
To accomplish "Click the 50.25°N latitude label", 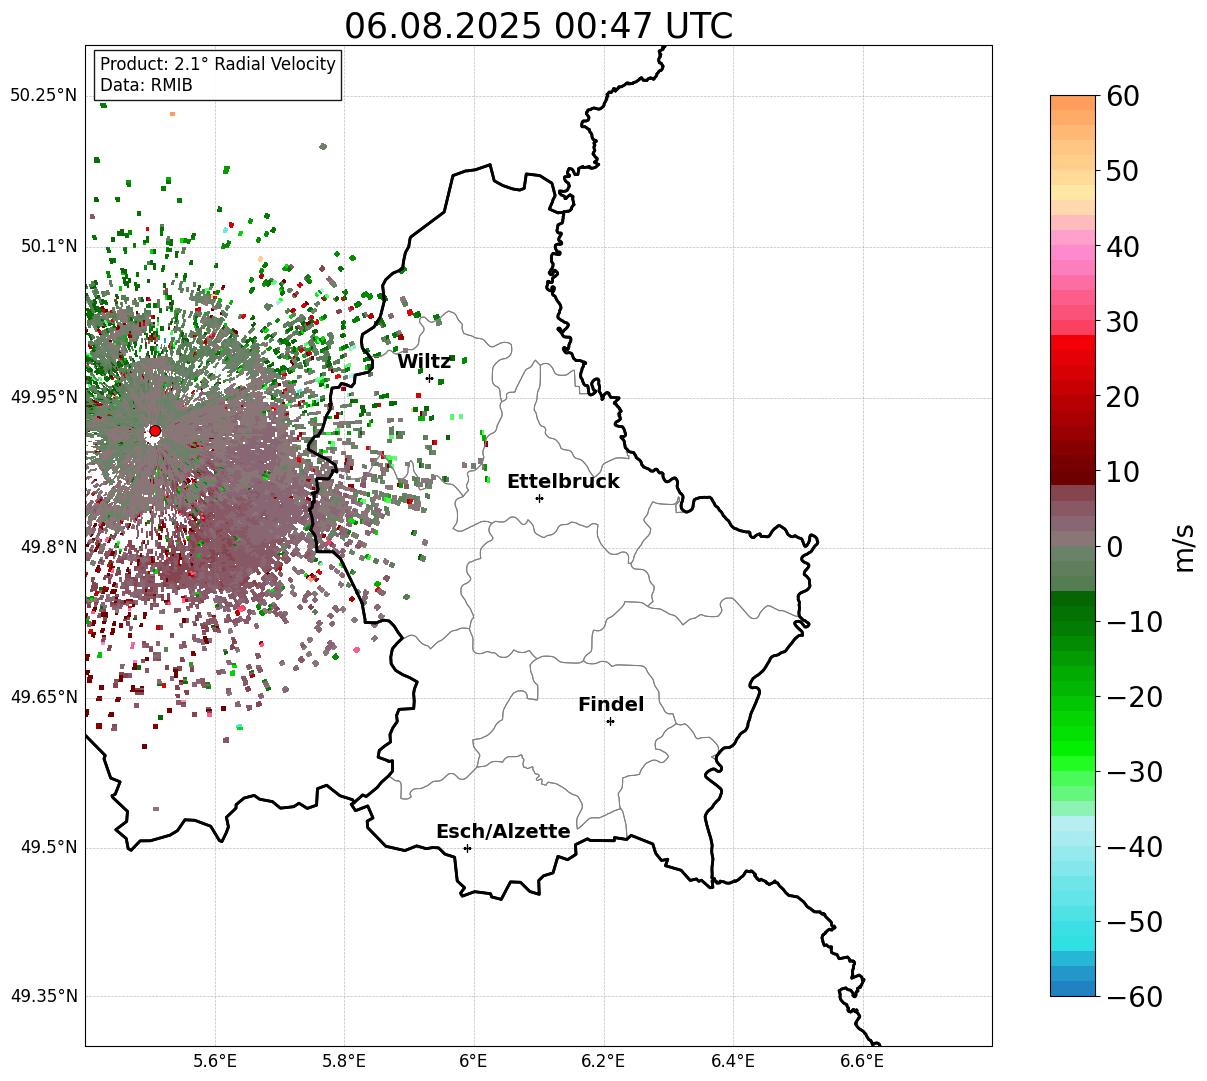I will point(44,96).
